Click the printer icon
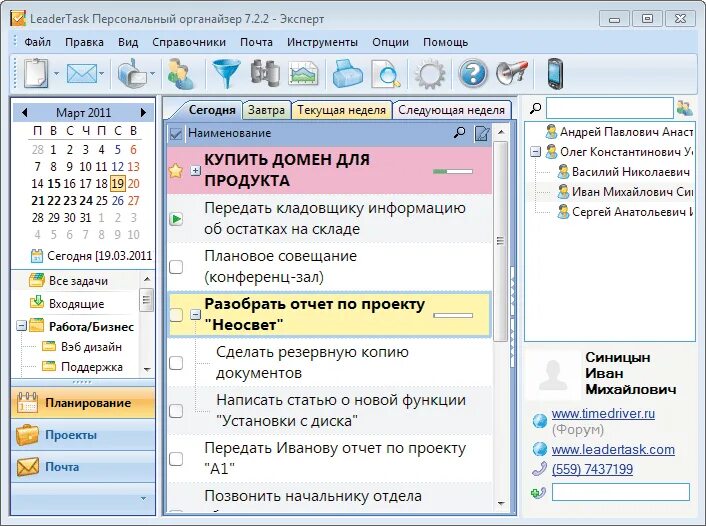This screenshot has width=706, height=526. click(347, 73)
